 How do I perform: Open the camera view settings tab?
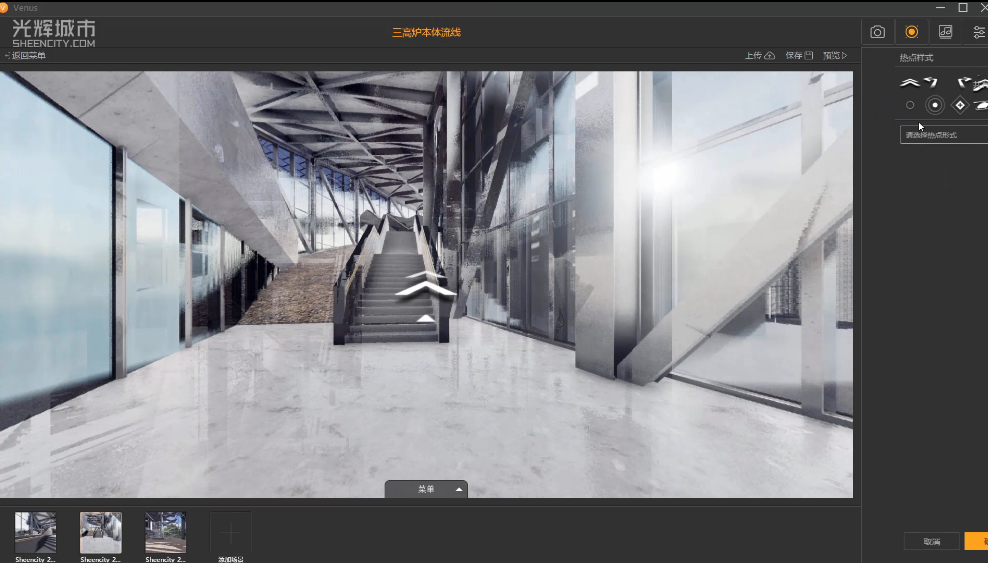pyautogui.click(x=877, y=32)
